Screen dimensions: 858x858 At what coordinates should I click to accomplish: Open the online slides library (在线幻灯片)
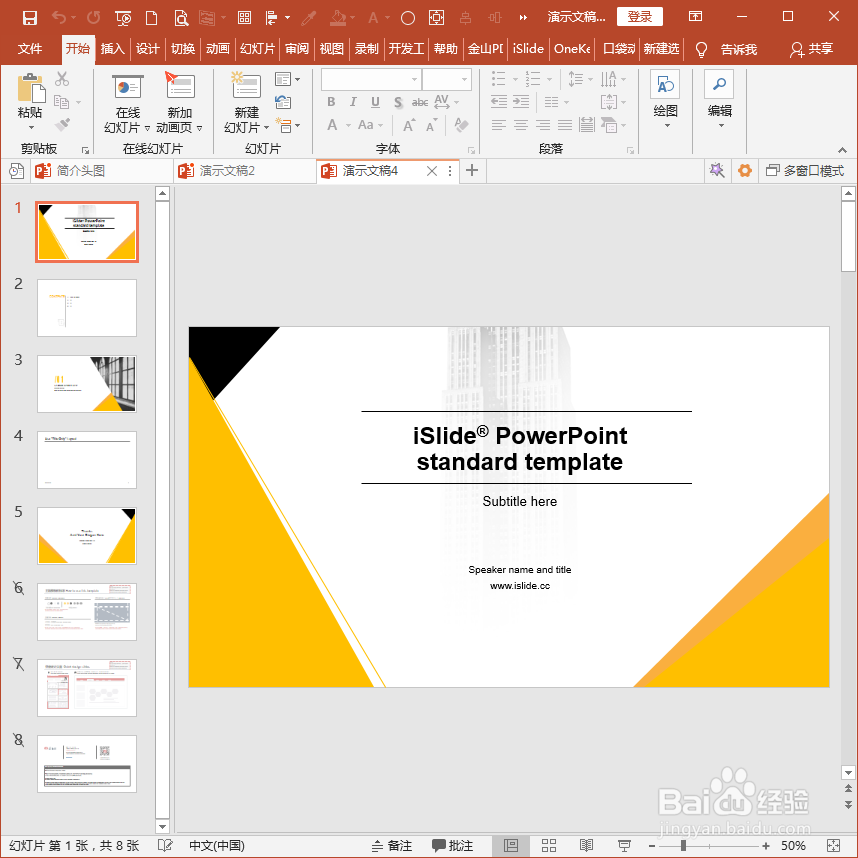[127, 104]
